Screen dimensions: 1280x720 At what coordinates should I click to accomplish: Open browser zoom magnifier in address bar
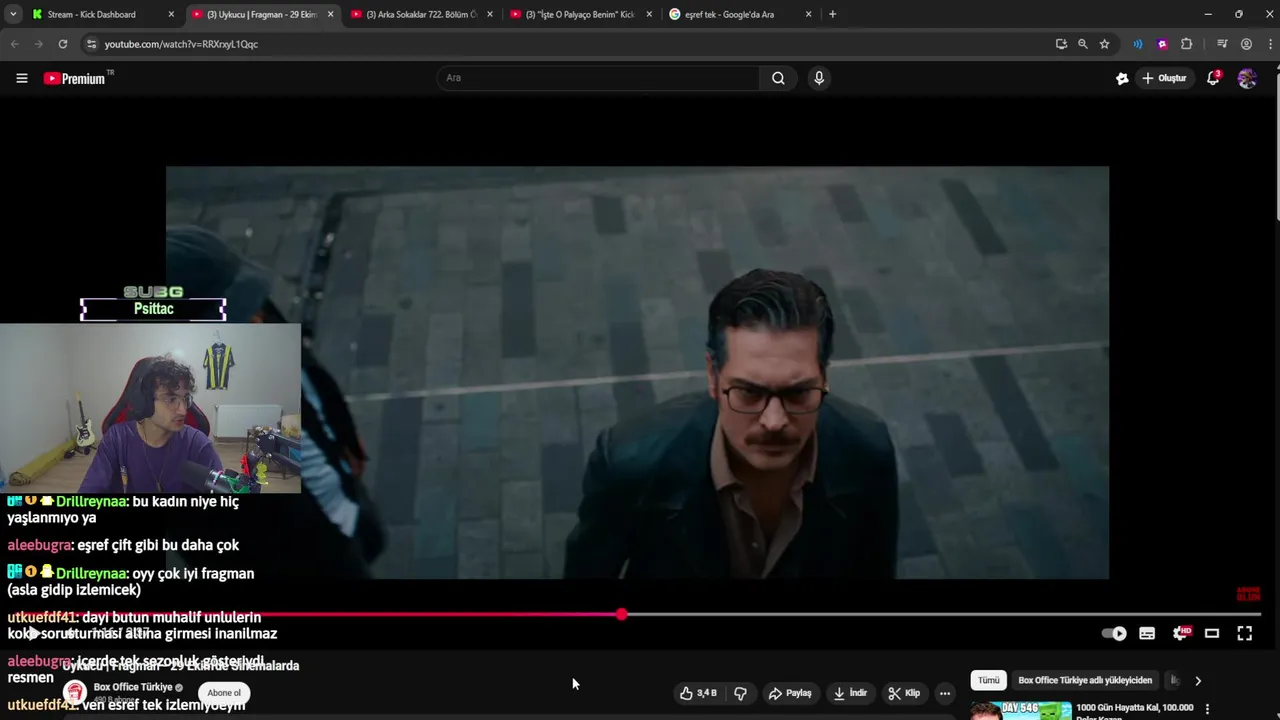point(1082,44)
